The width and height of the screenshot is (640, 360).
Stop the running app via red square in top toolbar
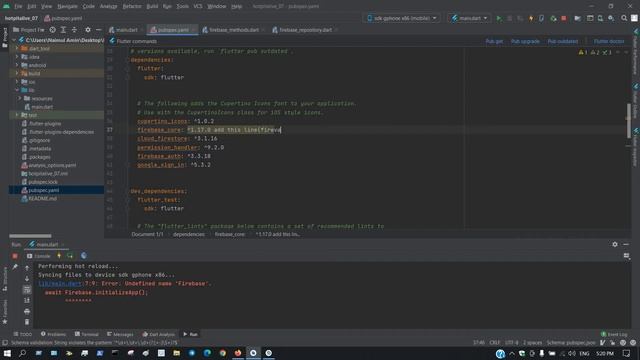[x=564, y=18]
